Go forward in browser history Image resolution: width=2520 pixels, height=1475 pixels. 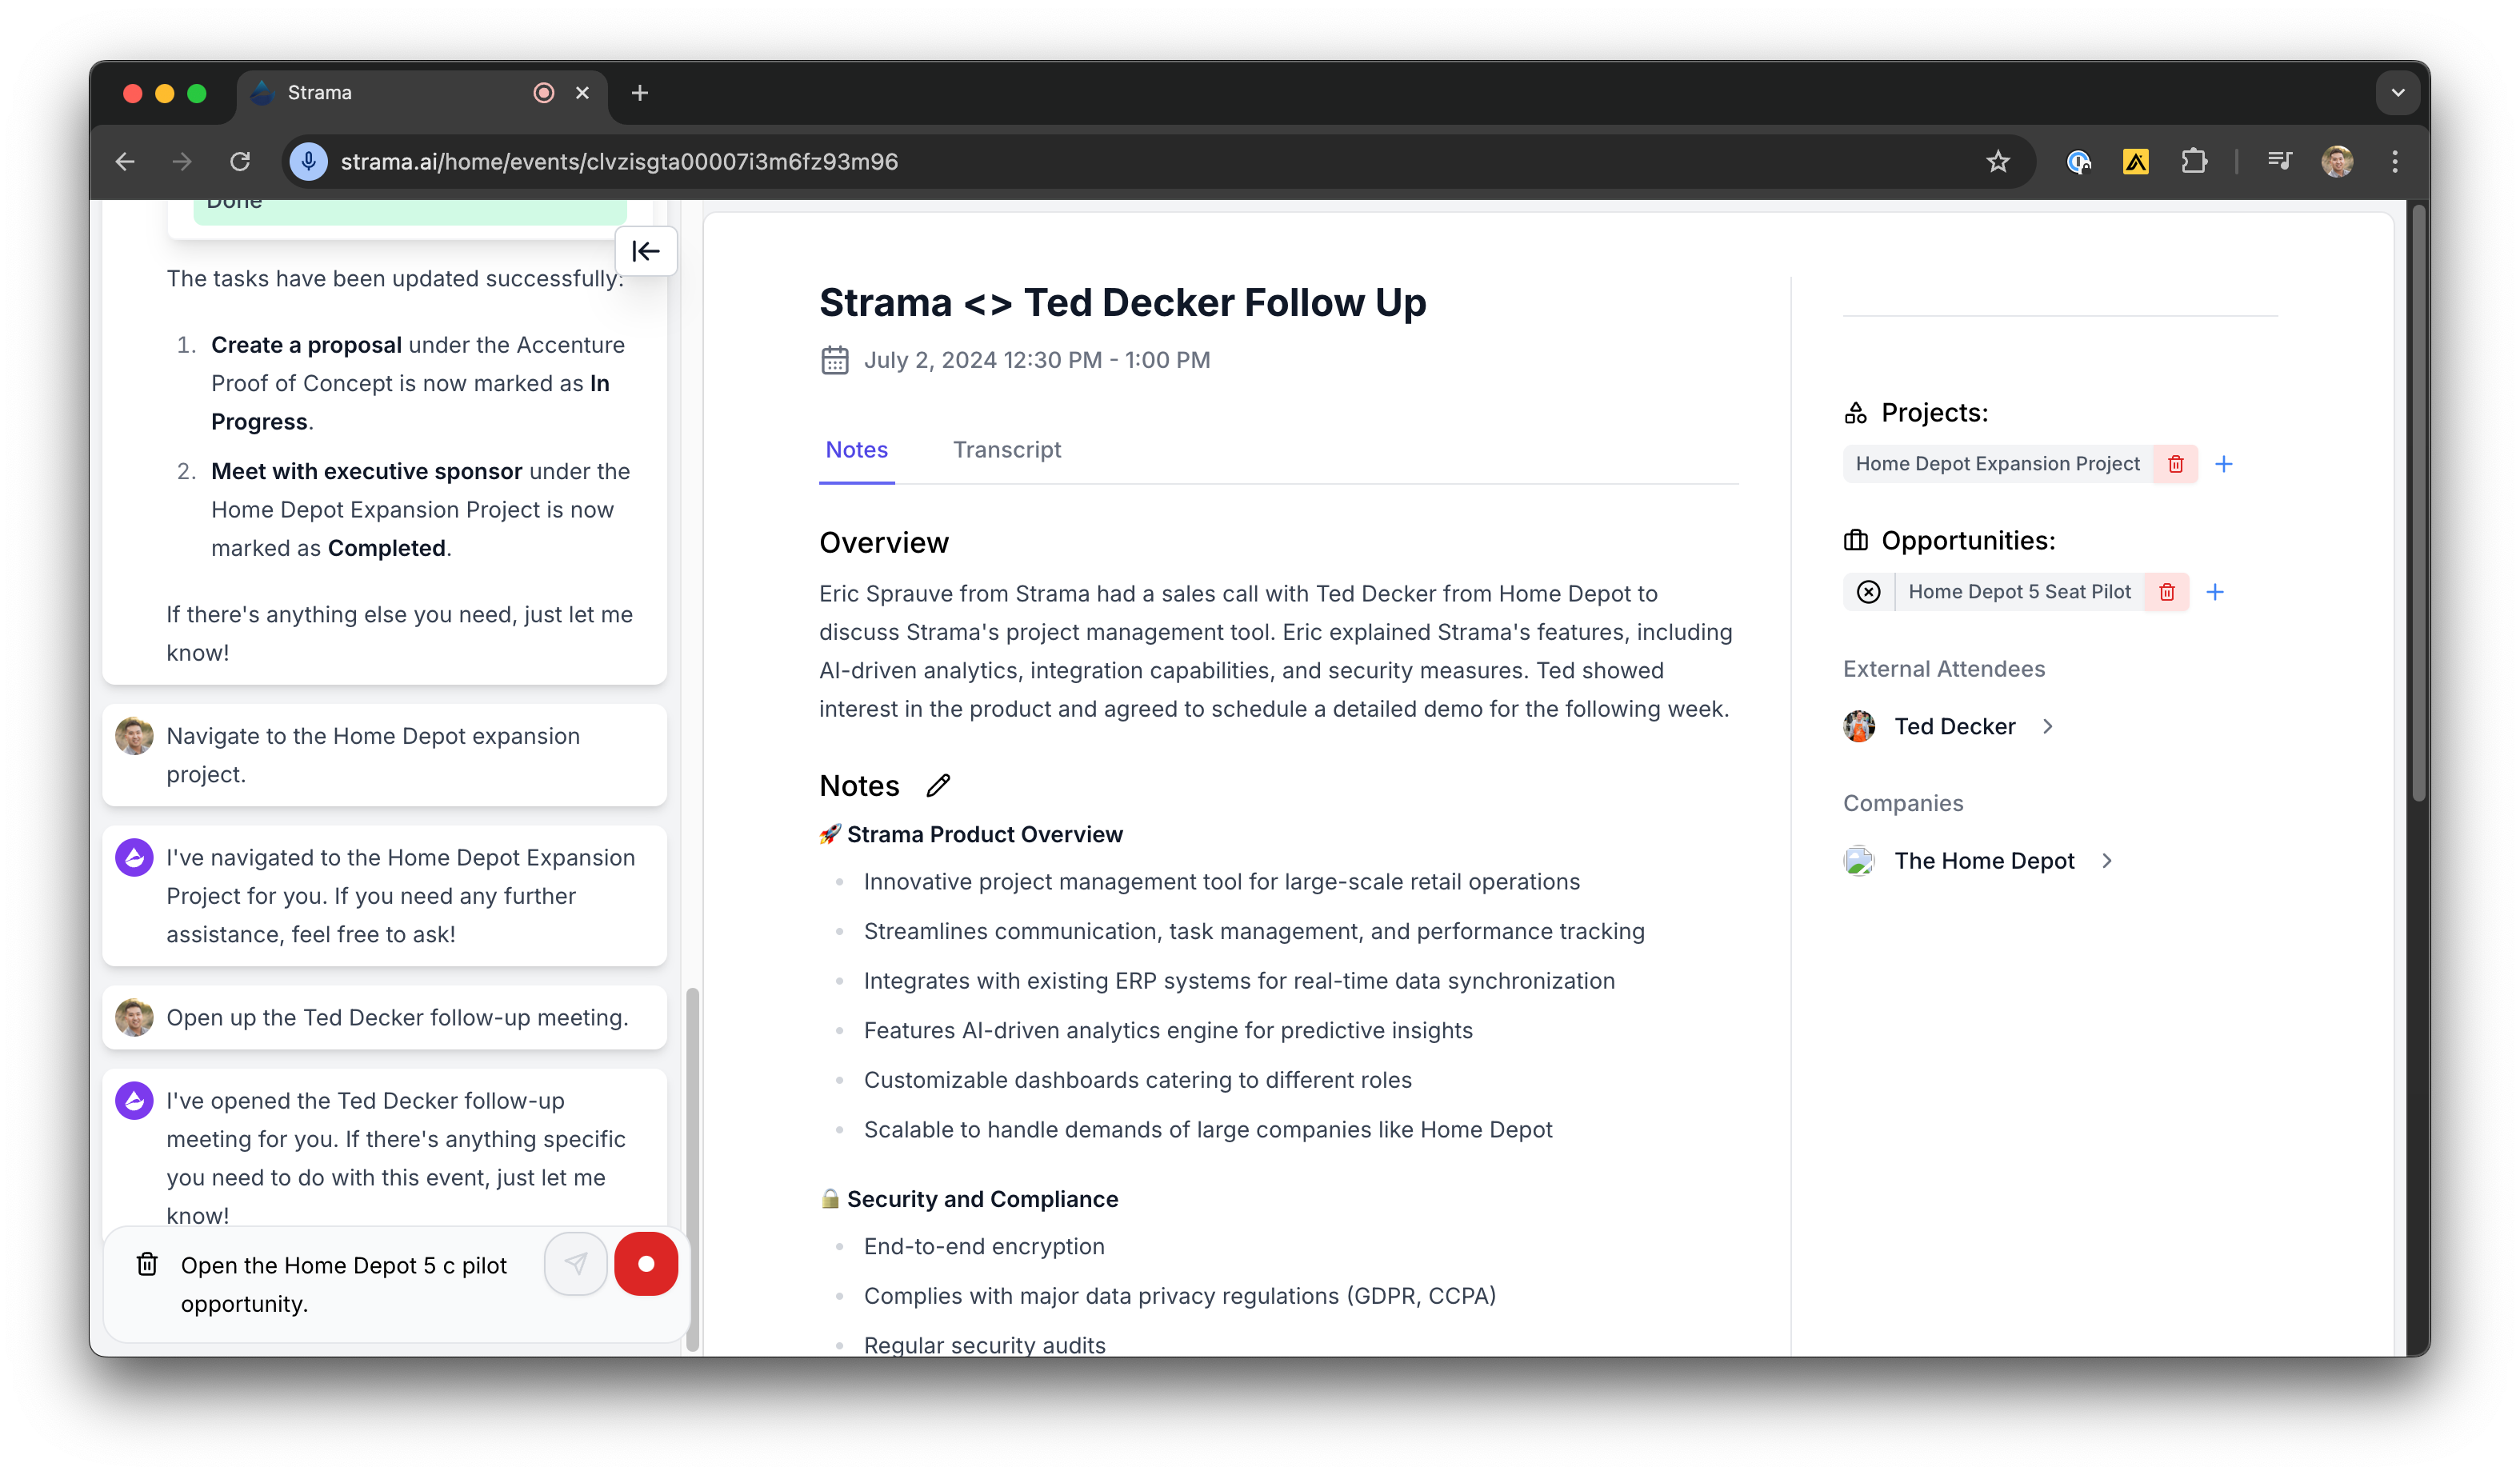point(182,162)
